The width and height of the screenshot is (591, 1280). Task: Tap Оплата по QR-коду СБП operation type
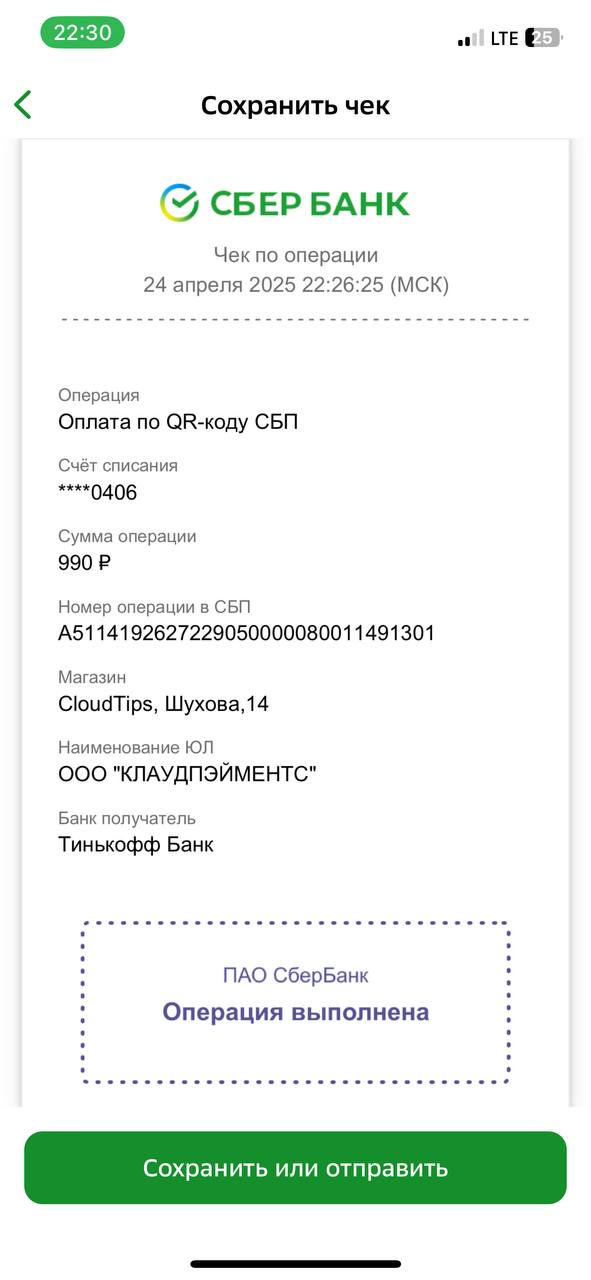(x=178, y=422)
